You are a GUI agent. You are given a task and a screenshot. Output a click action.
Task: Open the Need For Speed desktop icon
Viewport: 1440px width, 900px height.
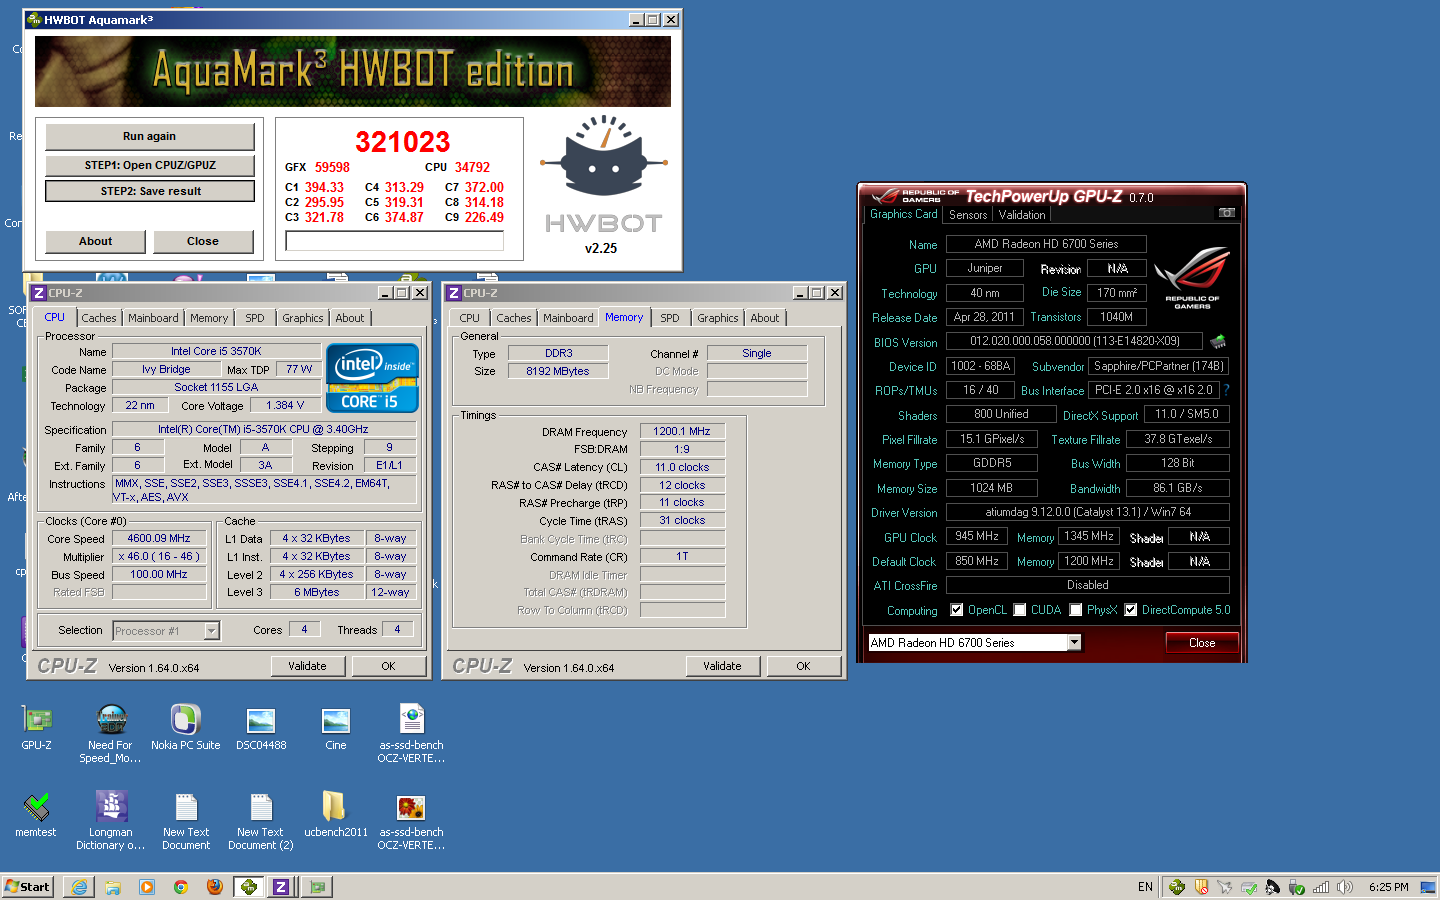coord(110,733)
